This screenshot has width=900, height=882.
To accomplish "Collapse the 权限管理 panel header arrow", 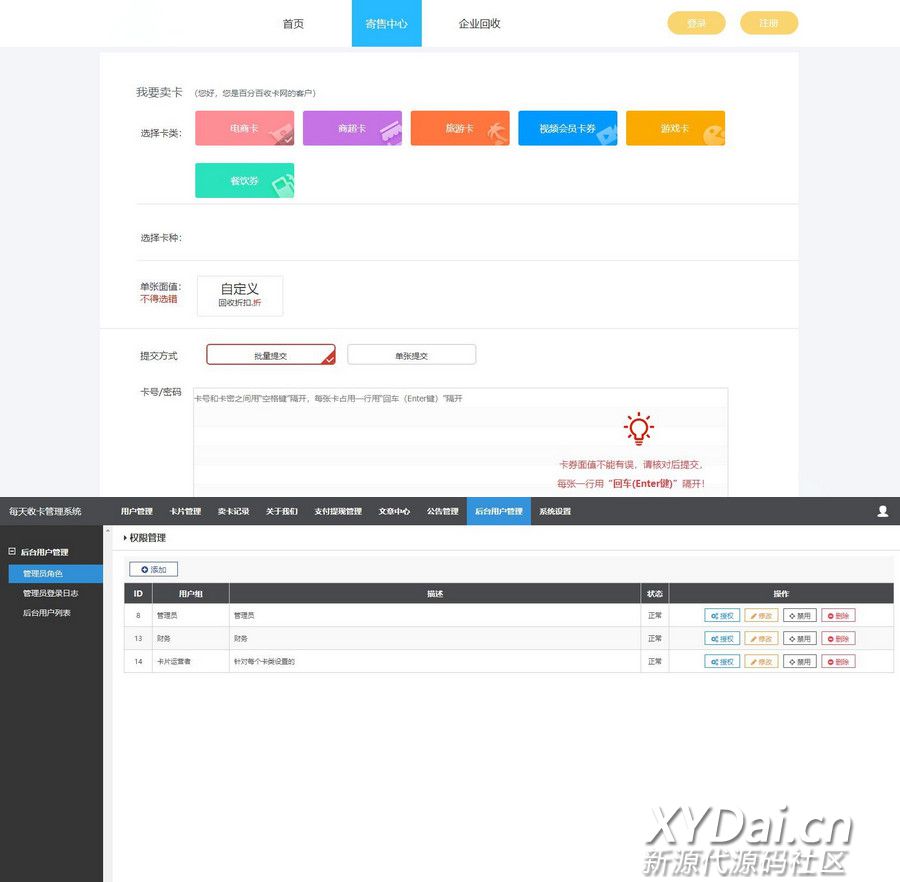I will 126,538.
